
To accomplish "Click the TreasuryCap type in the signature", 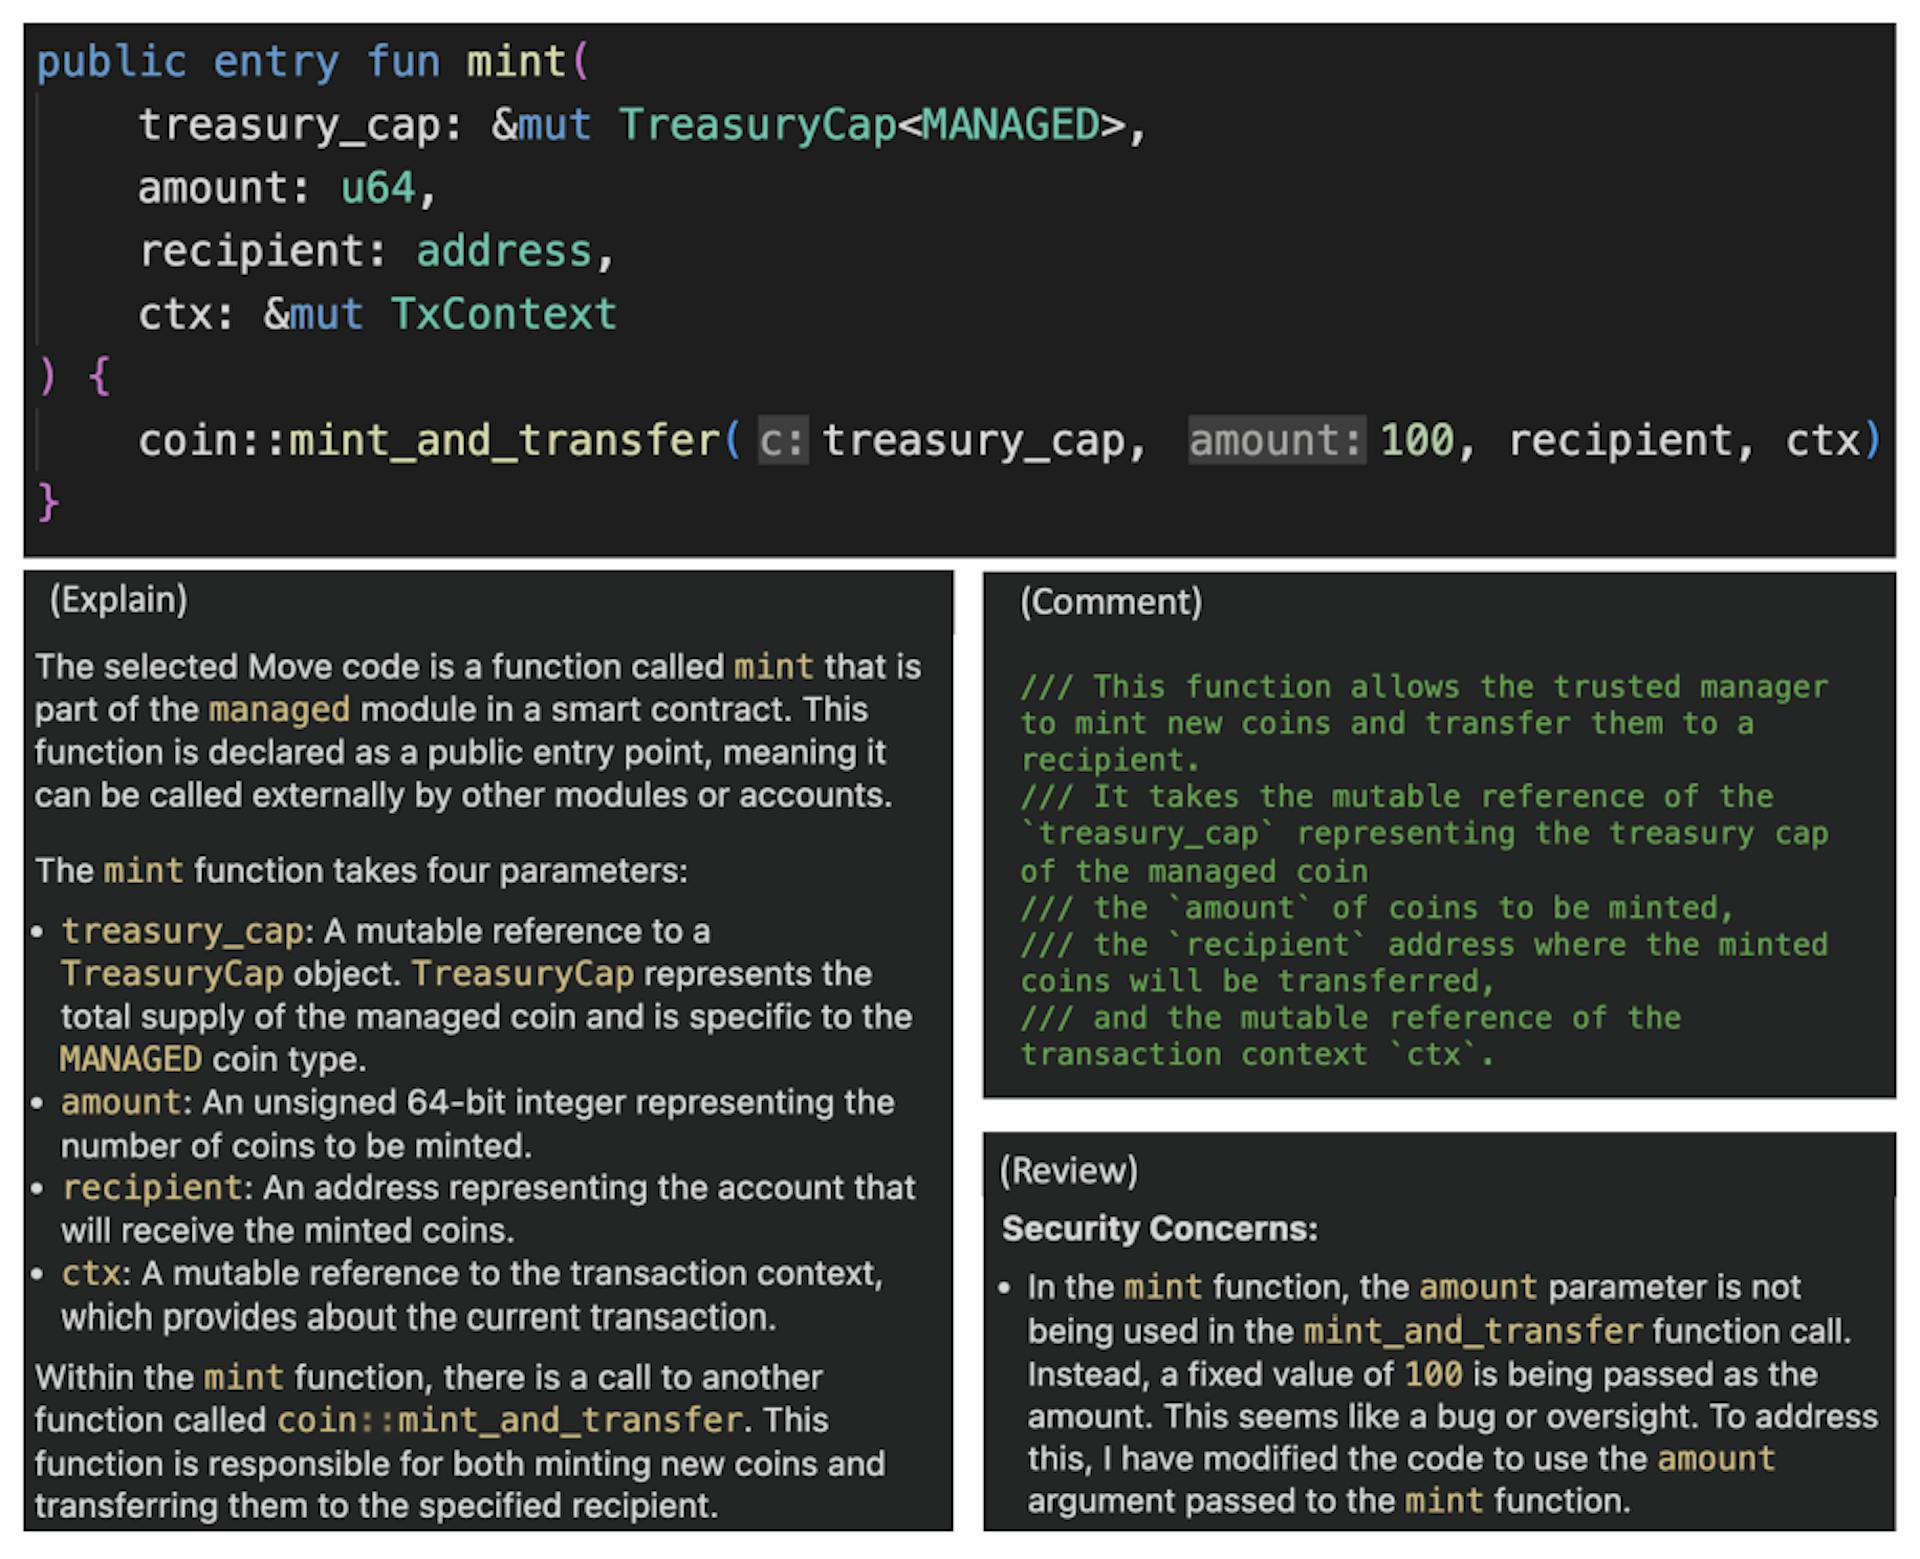I will click(757, 125).
